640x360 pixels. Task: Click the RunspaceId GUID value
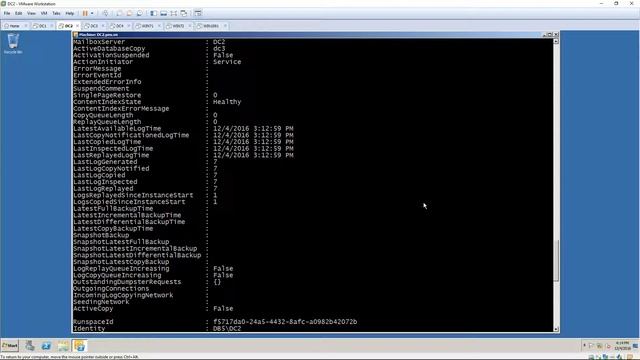(285, 322)
